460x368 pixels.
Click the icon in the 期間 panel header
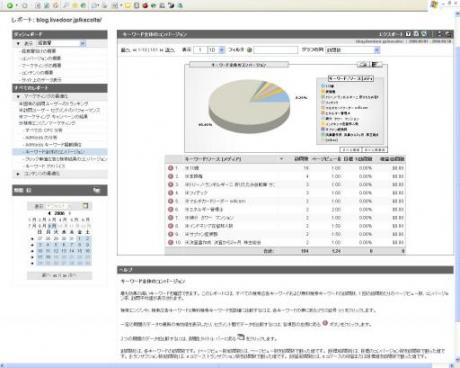97,190
